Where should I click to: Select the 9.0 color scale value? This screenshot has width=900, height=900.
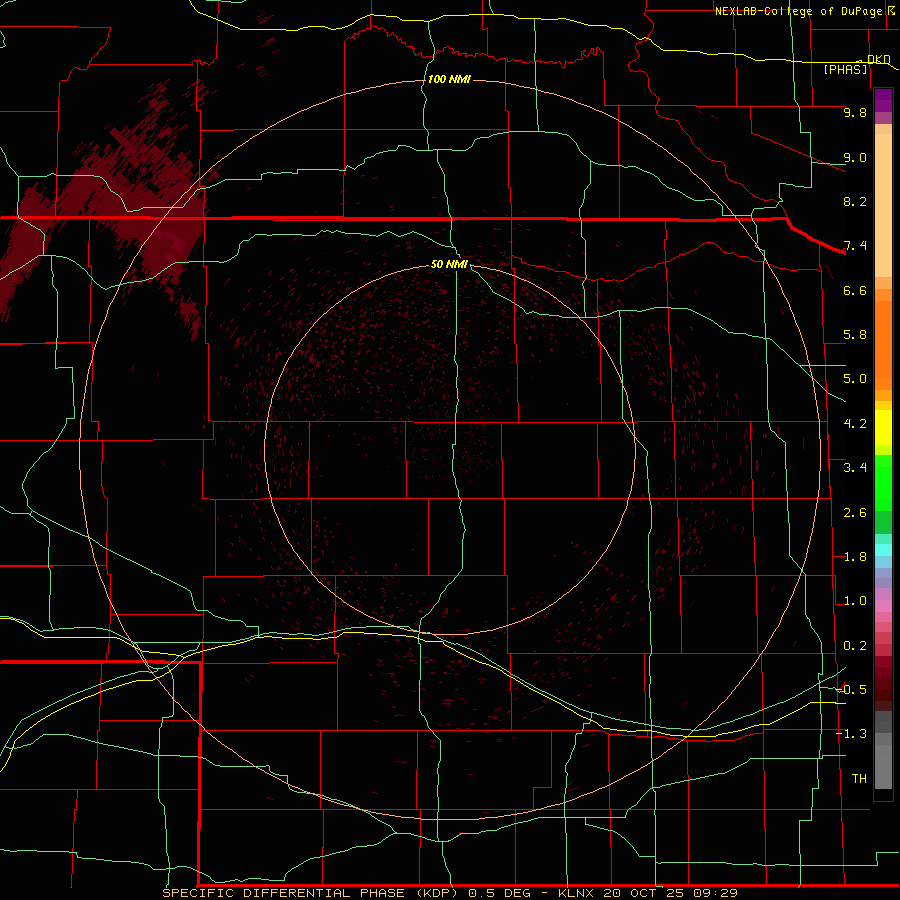(x=855, y=157)
